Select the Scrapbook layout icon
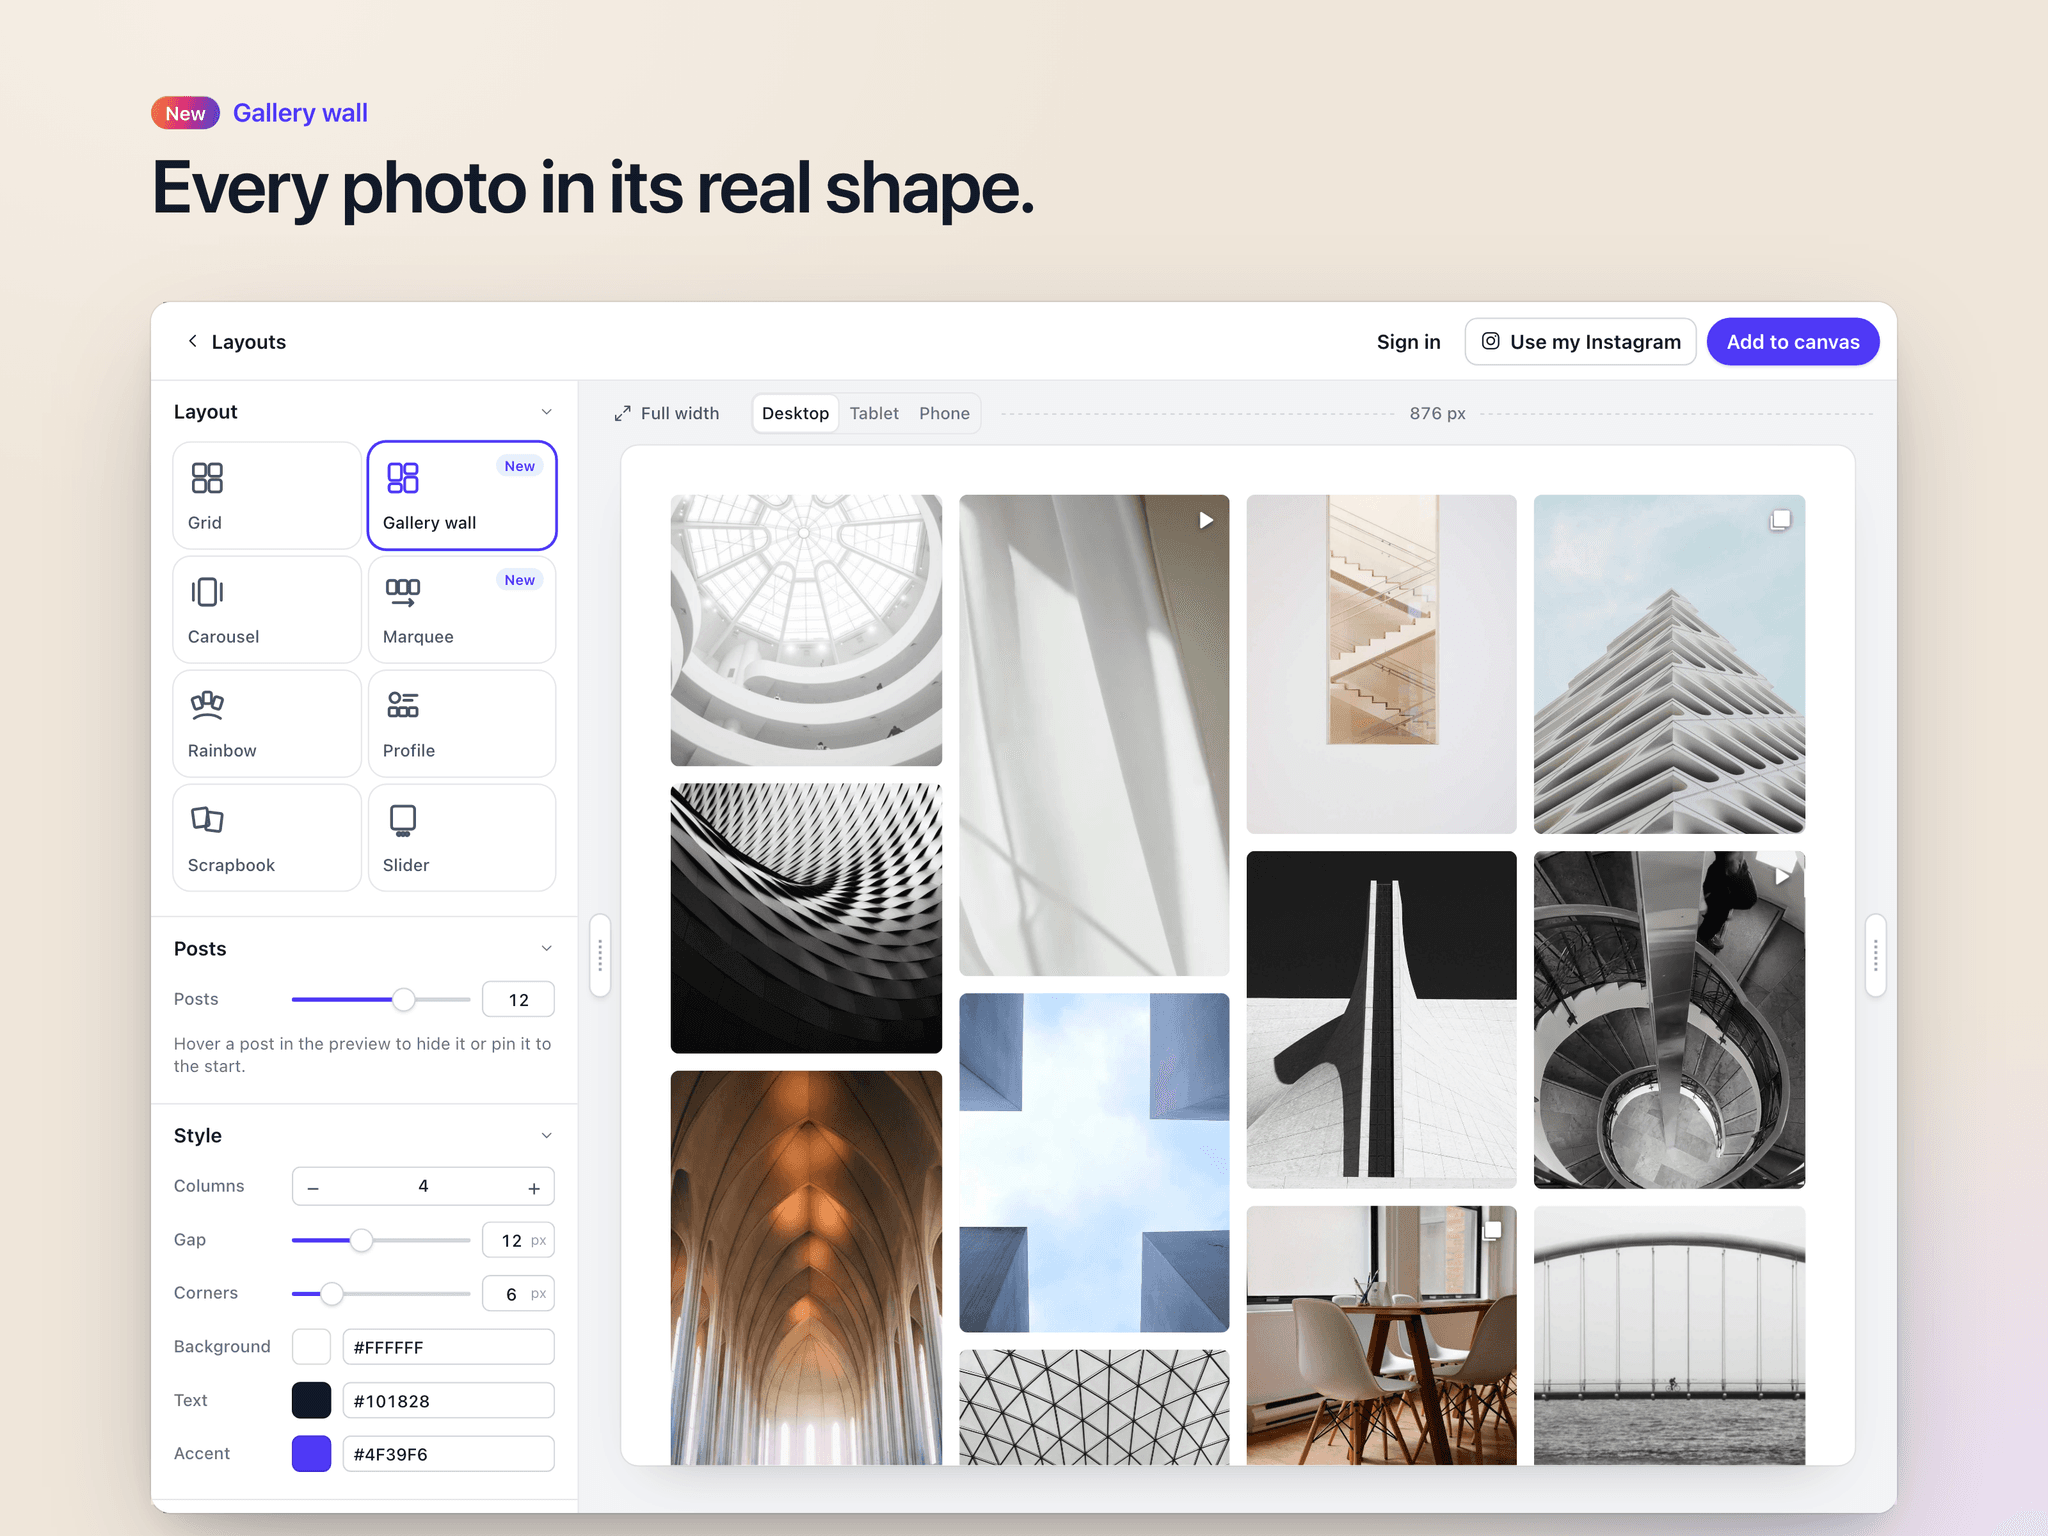2048x1536 pixels. (207, 820)
